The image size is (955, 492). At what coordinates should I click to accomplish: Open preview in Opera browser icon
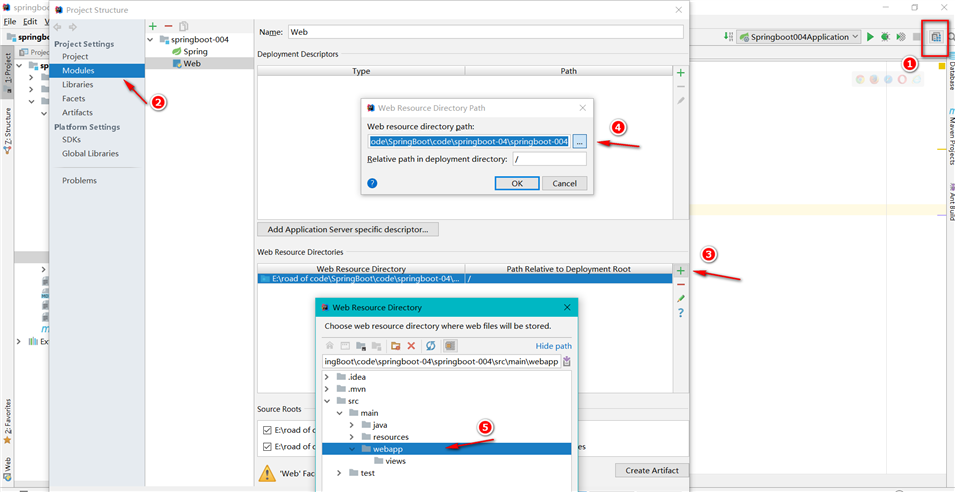[x=902, y=79]
